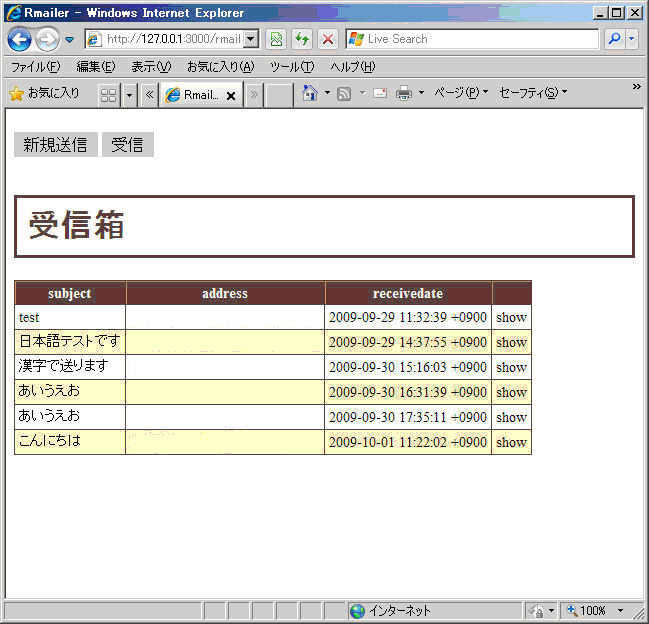Click the Home house icon
This screenshot has width=649, height=624.
310,93
